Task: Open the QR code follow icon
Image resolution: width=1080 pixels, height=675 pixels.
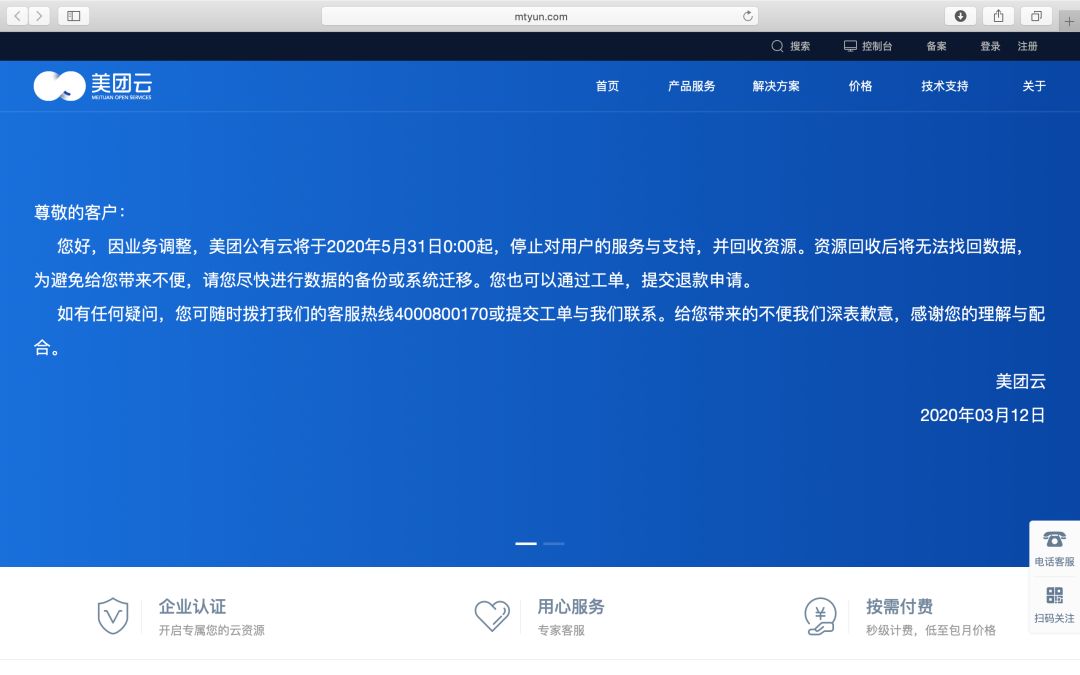Action: [1054, 596]
